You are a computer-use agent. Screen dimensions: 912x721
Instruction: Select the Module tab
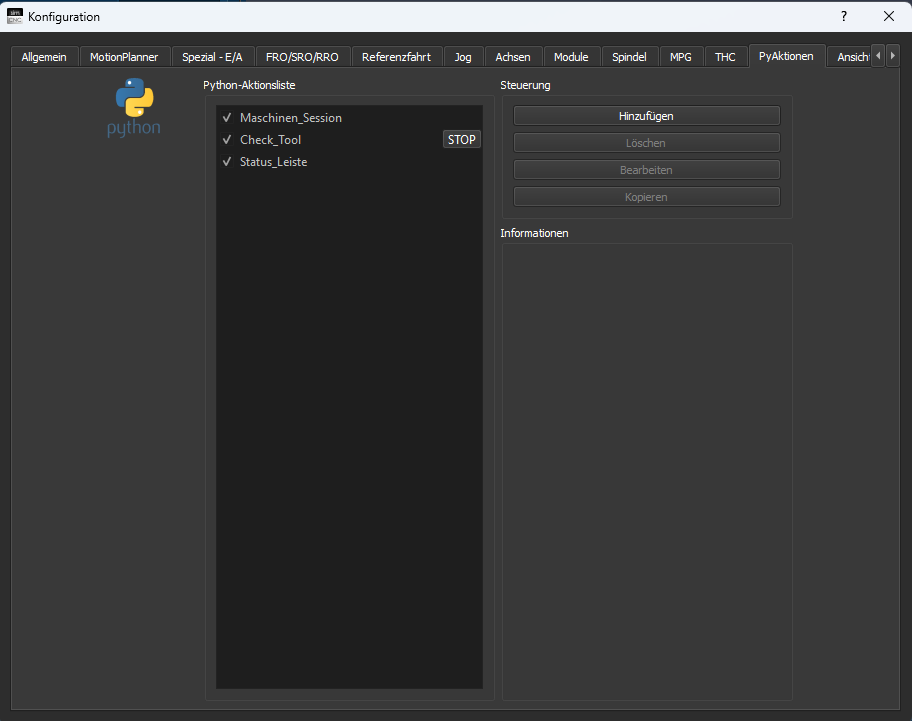click(x=571, y=57)
